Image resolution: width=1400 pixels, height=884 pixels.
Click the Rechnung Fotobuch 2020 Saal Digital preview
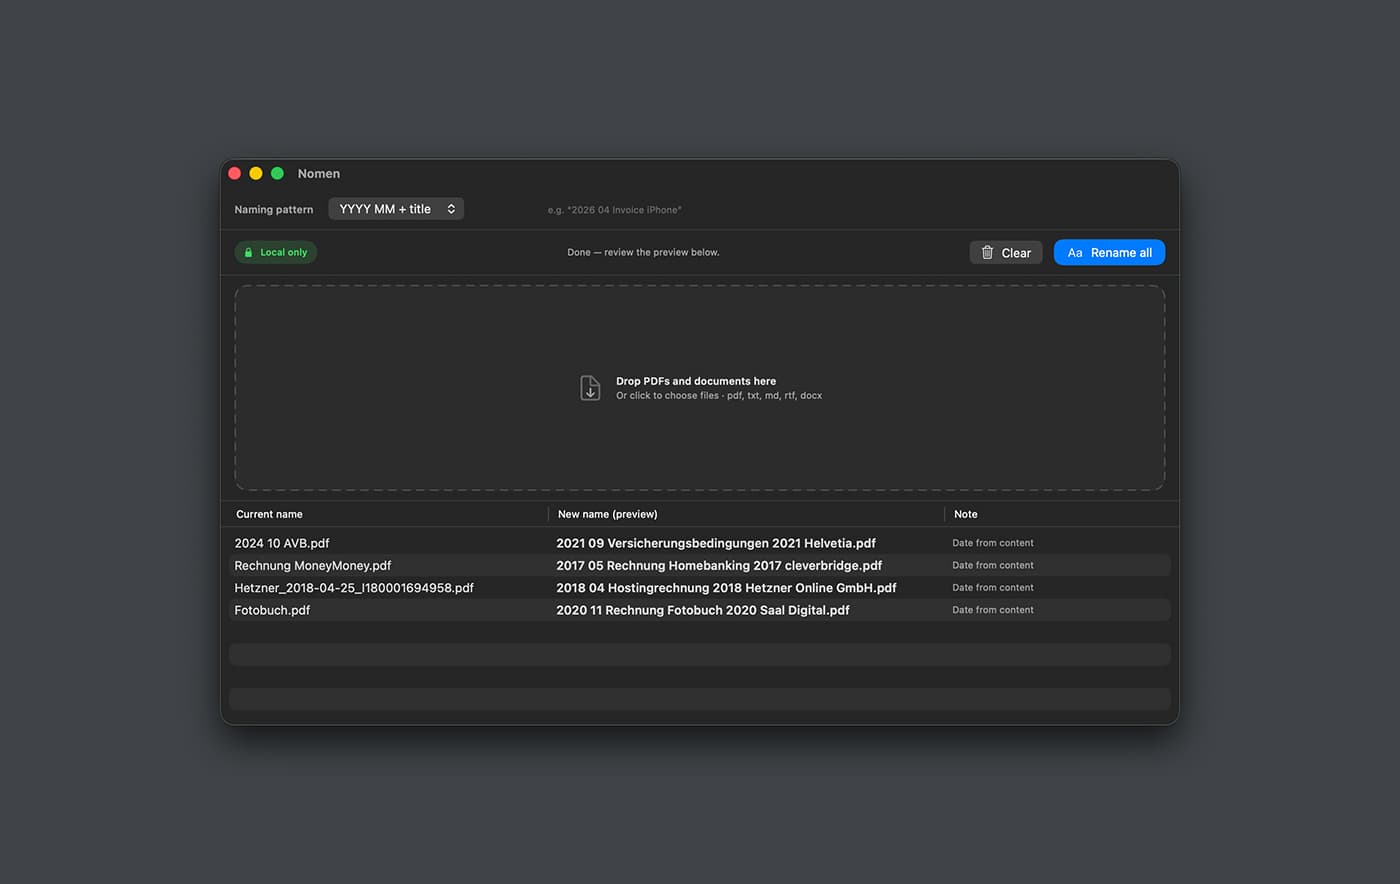click(702, 610)
